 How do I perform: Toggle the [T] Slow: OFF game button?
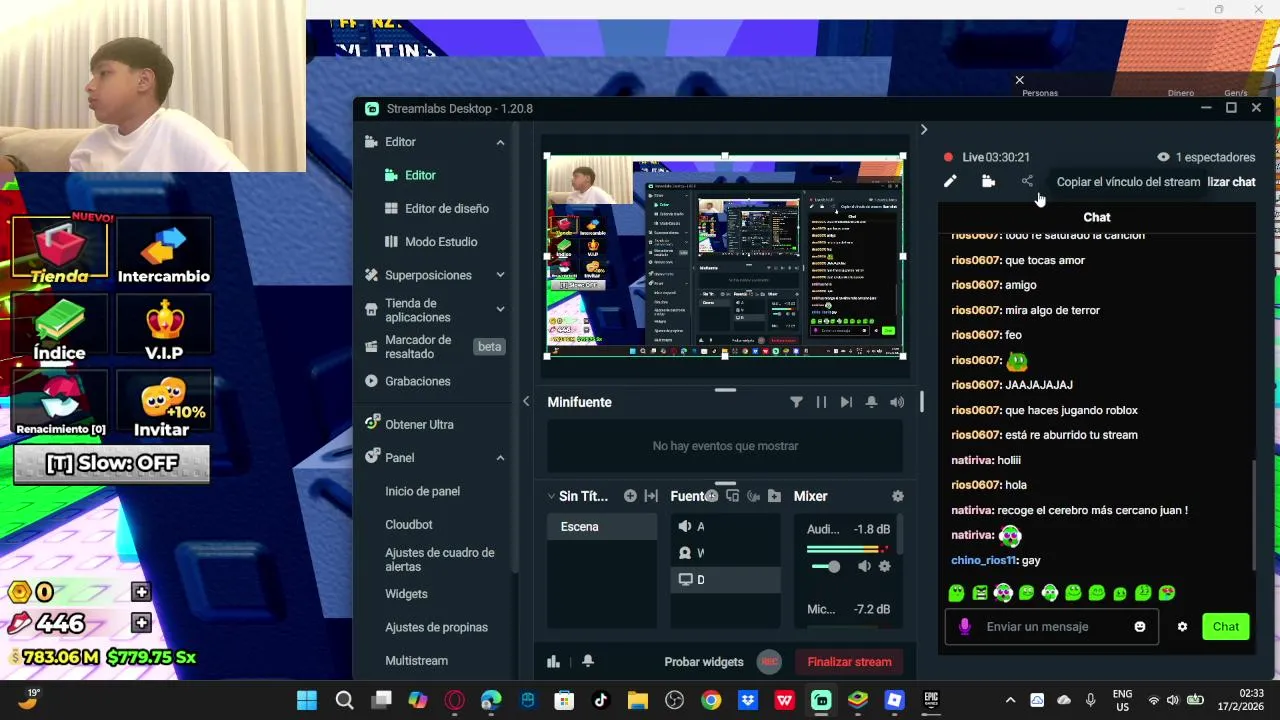(x=111, y=464)
